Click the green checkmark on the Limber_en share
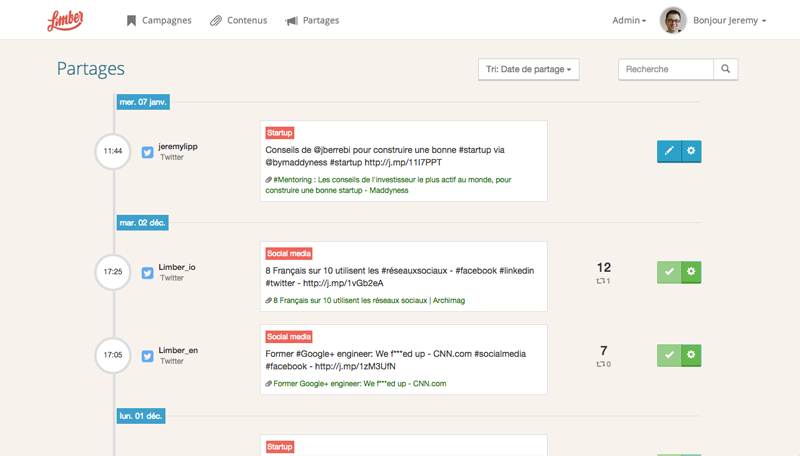 click(669, 355)
